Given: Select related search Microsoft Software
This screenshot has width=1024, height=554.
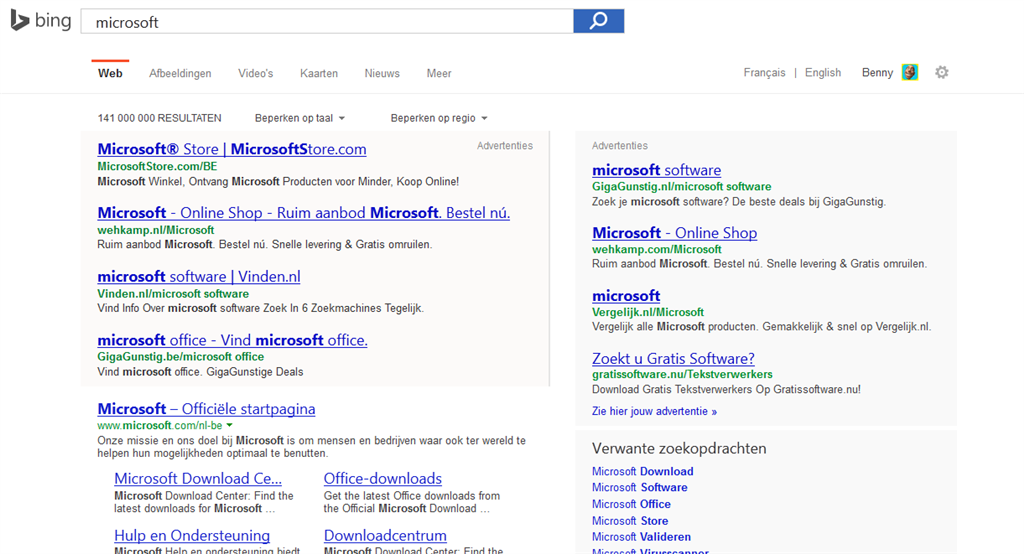Looking at the screenshot, I should tap(639, 487).
